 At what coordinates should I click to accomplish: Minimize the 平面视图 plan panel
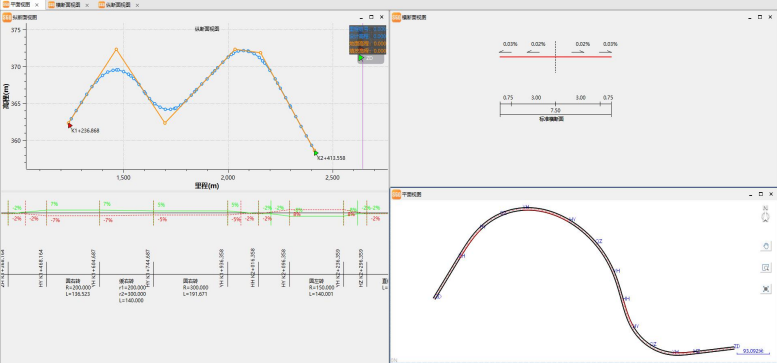[x=750, y=194]
